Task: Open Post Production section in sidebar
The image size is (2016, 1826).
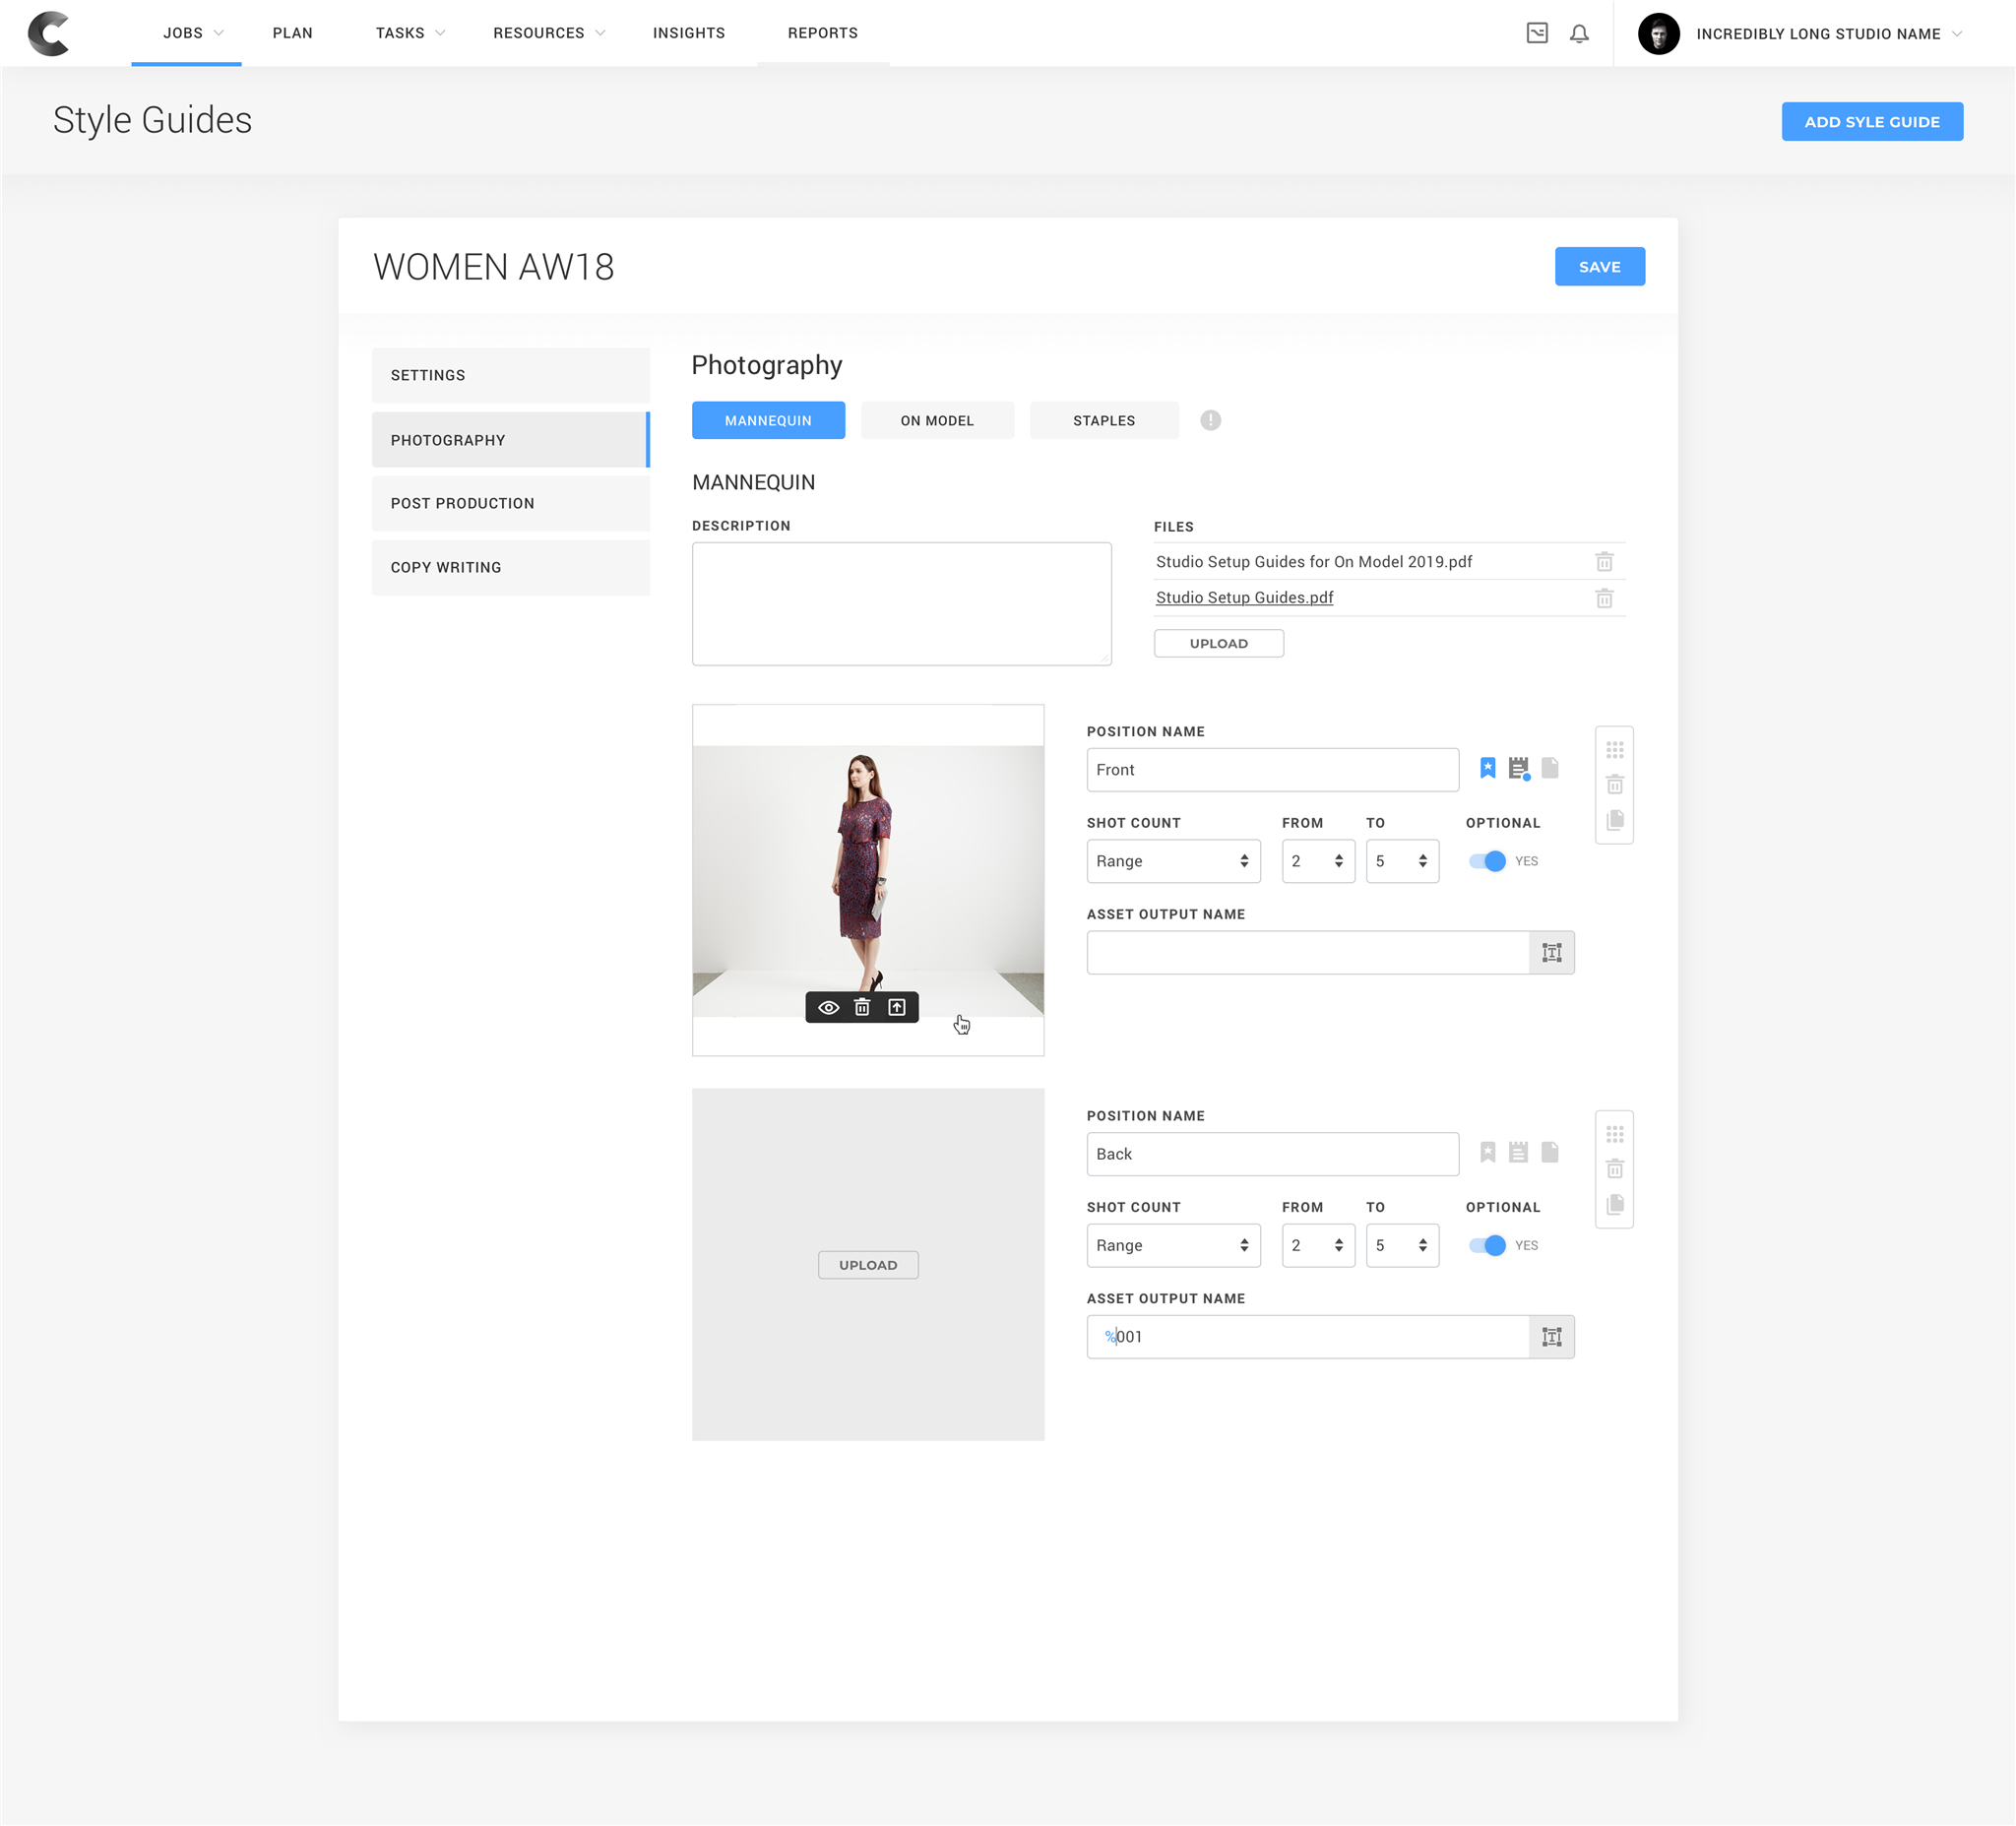Action: (x=510, y=503)
